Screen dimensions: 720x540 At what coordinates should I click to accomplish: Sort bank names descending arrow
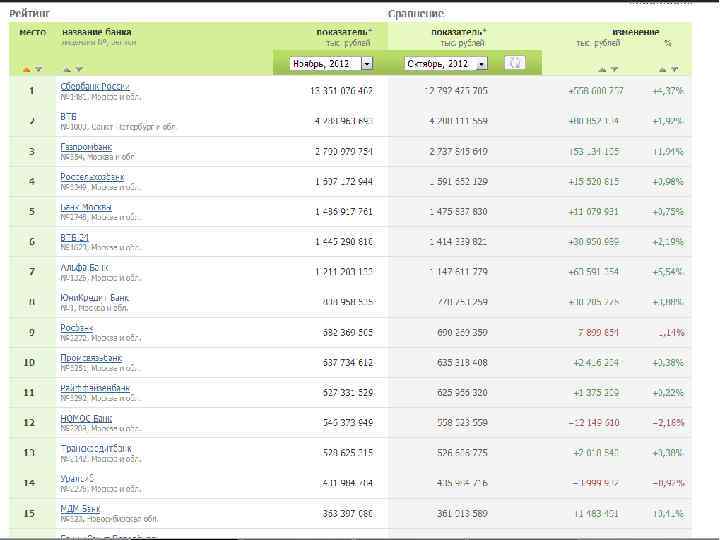point(79,70)
